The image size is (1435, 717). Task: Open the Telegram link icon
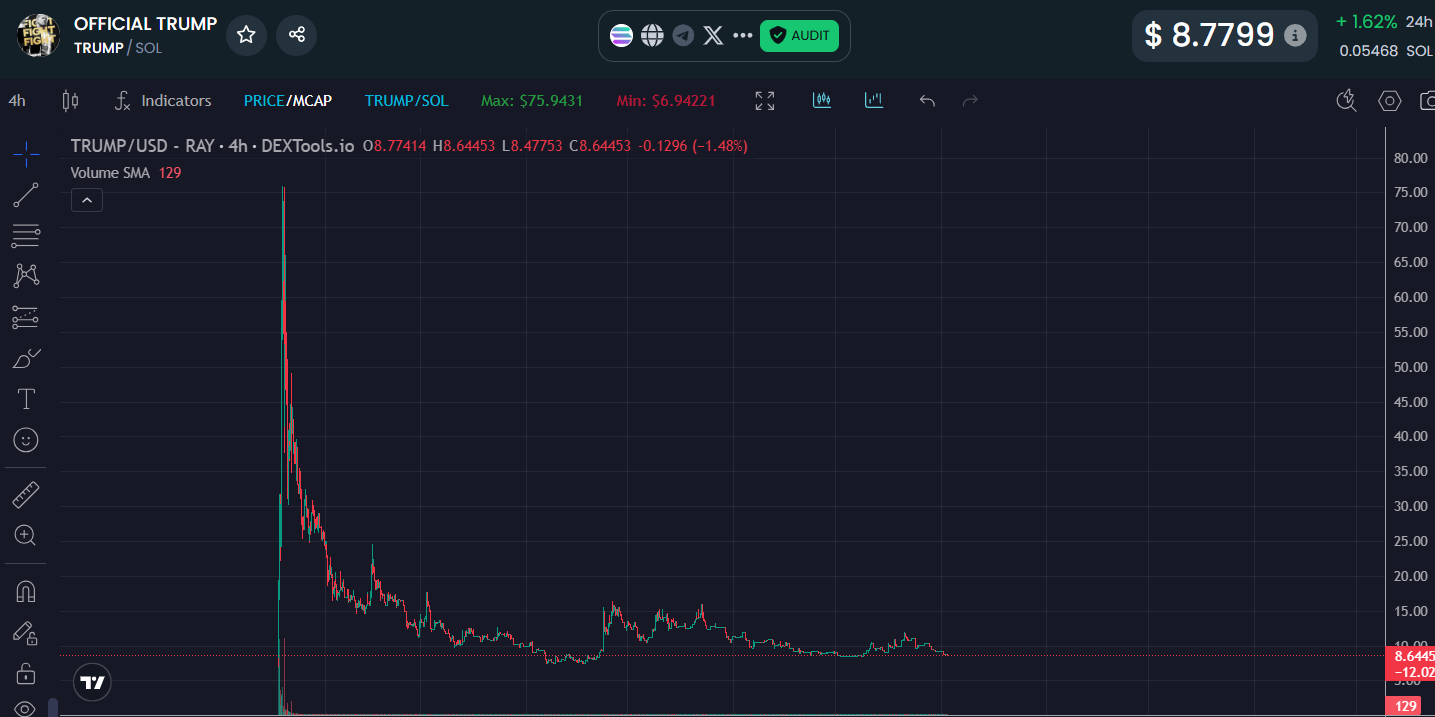click(683, 36)
